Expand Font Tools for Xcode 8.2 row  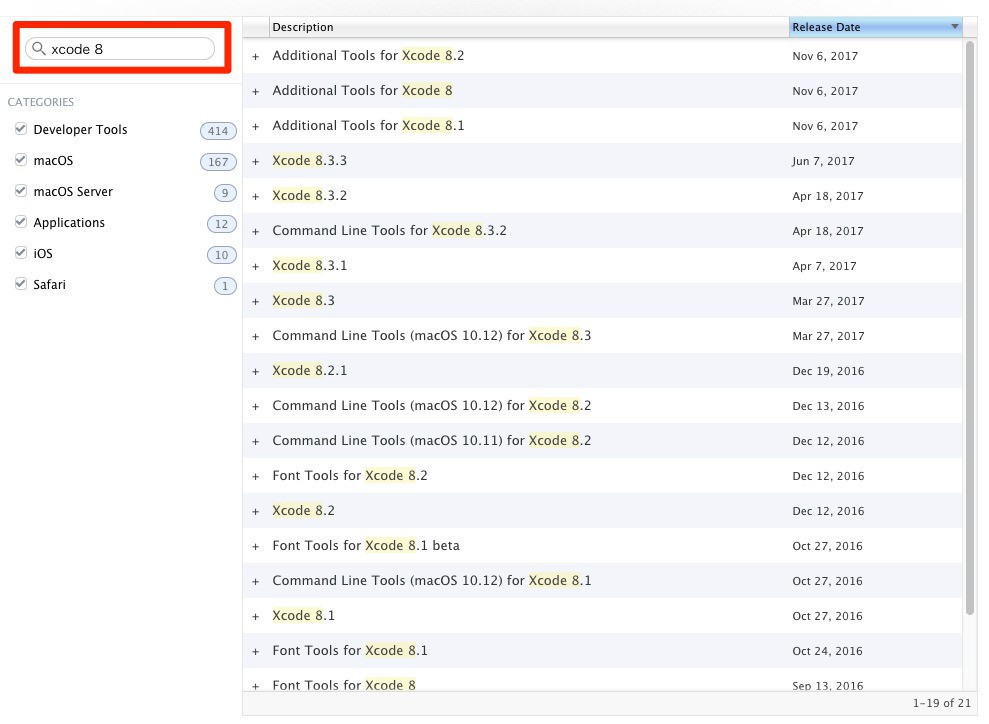pyautogui.click(x=255, y=477)
